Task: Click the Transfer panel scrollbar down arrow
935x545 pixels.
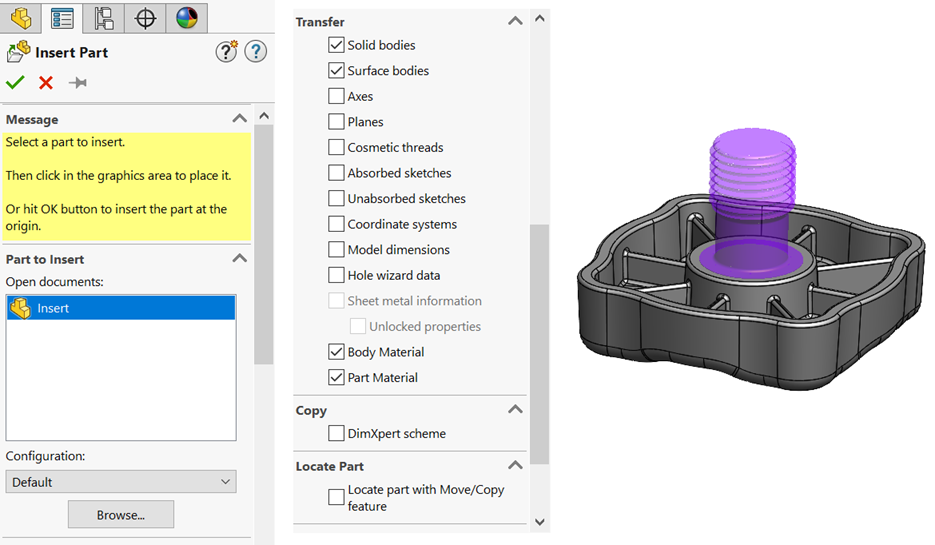Action: point(540,522)
